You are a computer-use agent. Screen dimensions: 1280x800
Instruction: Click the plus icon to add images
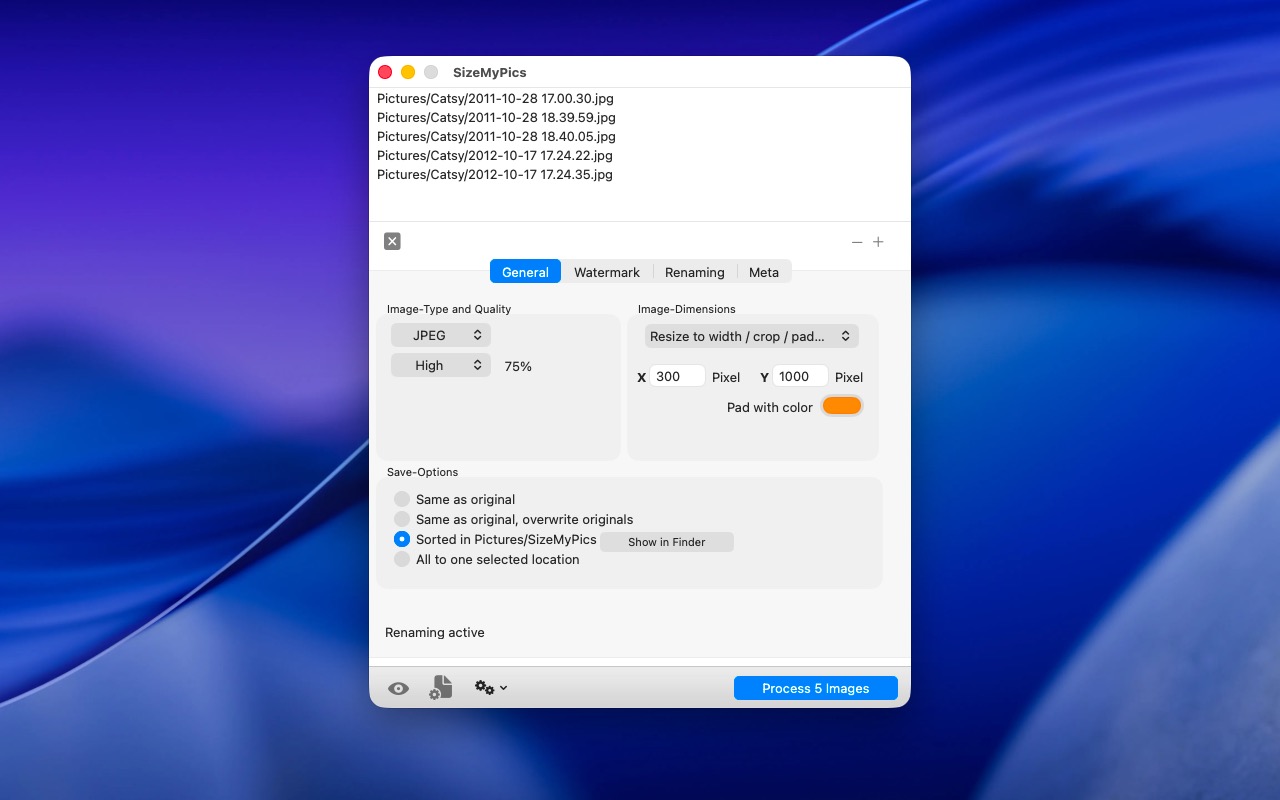click(x=878, y=242)
